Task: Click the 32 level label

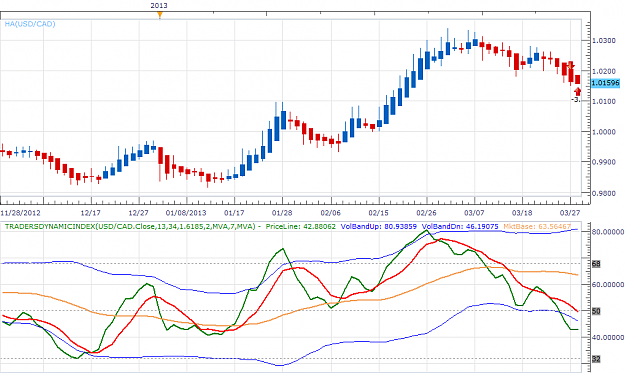Action: tap(596, 359)
